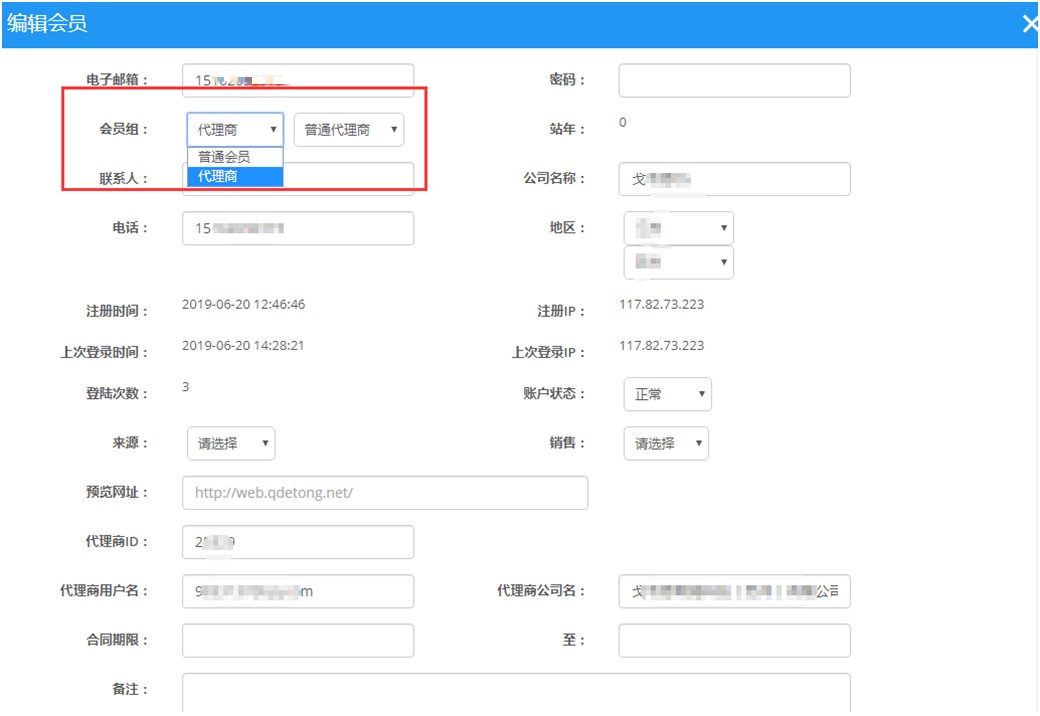Focus the 密码 input field
The width and height of the screenshot is (1040, 716).
pyautogui.click(x=734, y=81)
